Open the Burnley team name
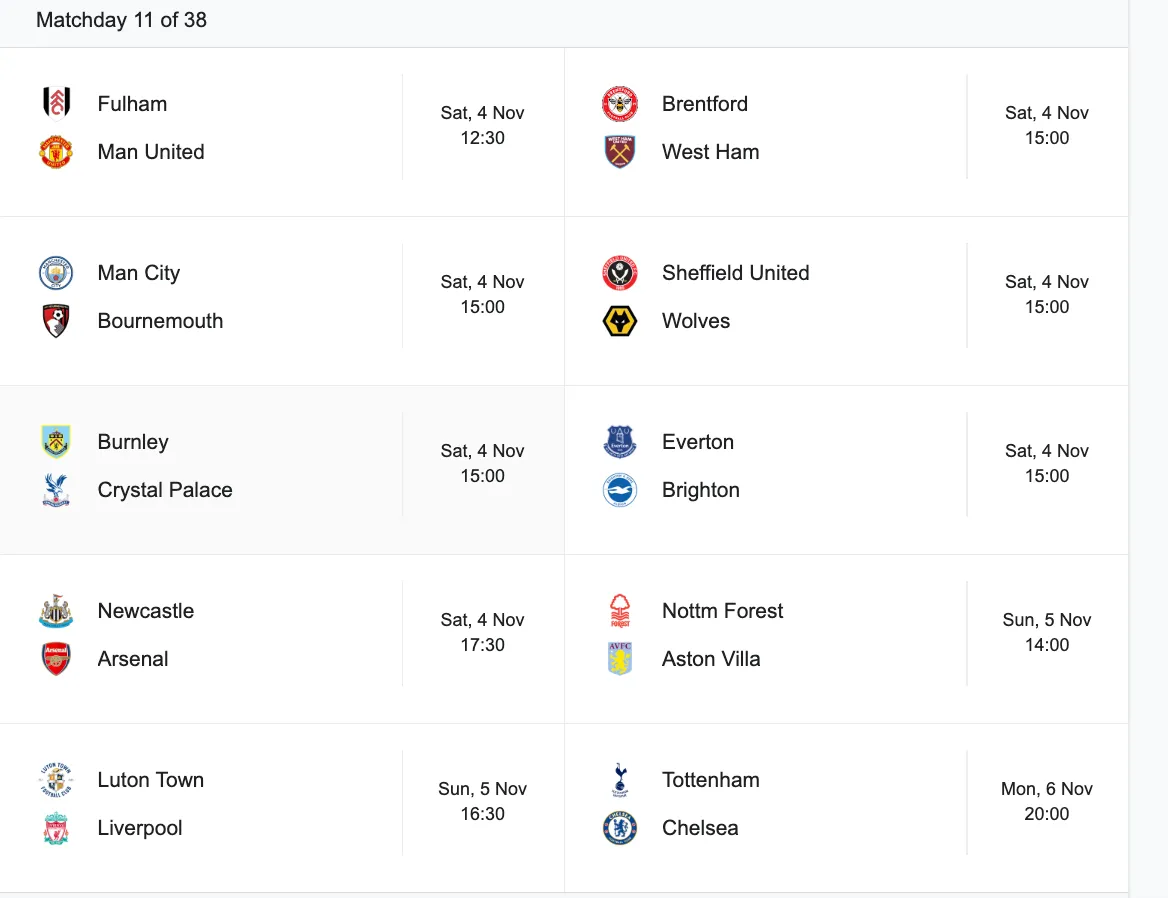Image resolution: width=1168 pixels, height=898 pixels. (x=133, y=442)
